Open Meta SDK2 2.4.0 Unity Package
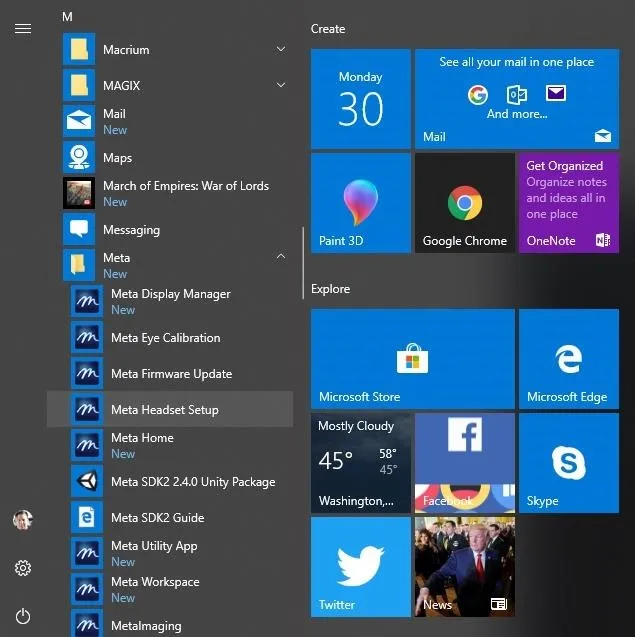Viewport: 635px width, 637px height. (170, 481)
